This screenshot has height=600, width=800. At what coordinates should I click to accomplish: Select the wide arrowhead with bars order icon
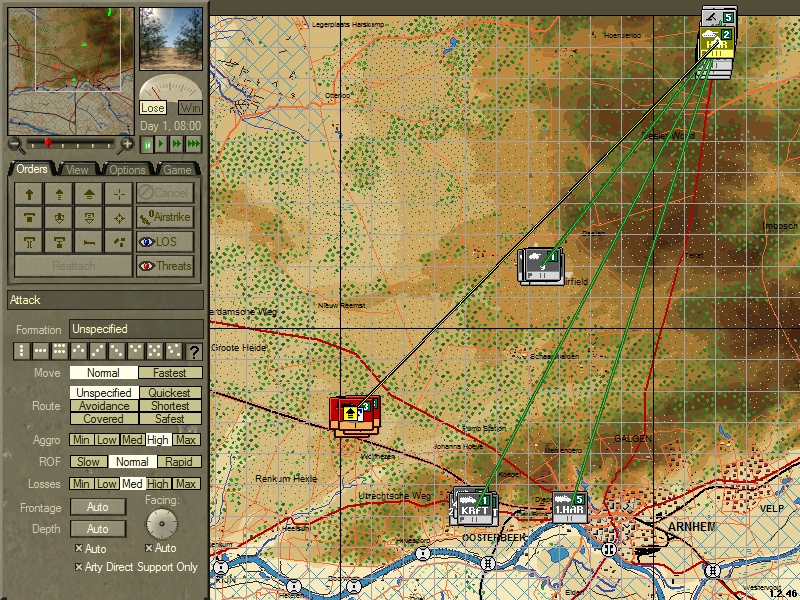click(x=89, y=194)
